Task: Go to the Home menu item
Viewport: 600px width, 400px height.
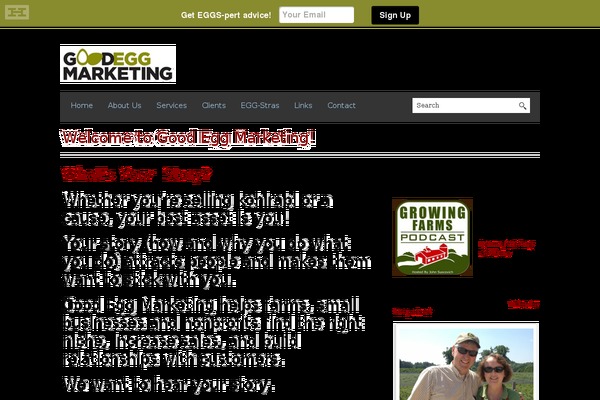Action: [x=82, y=105]
